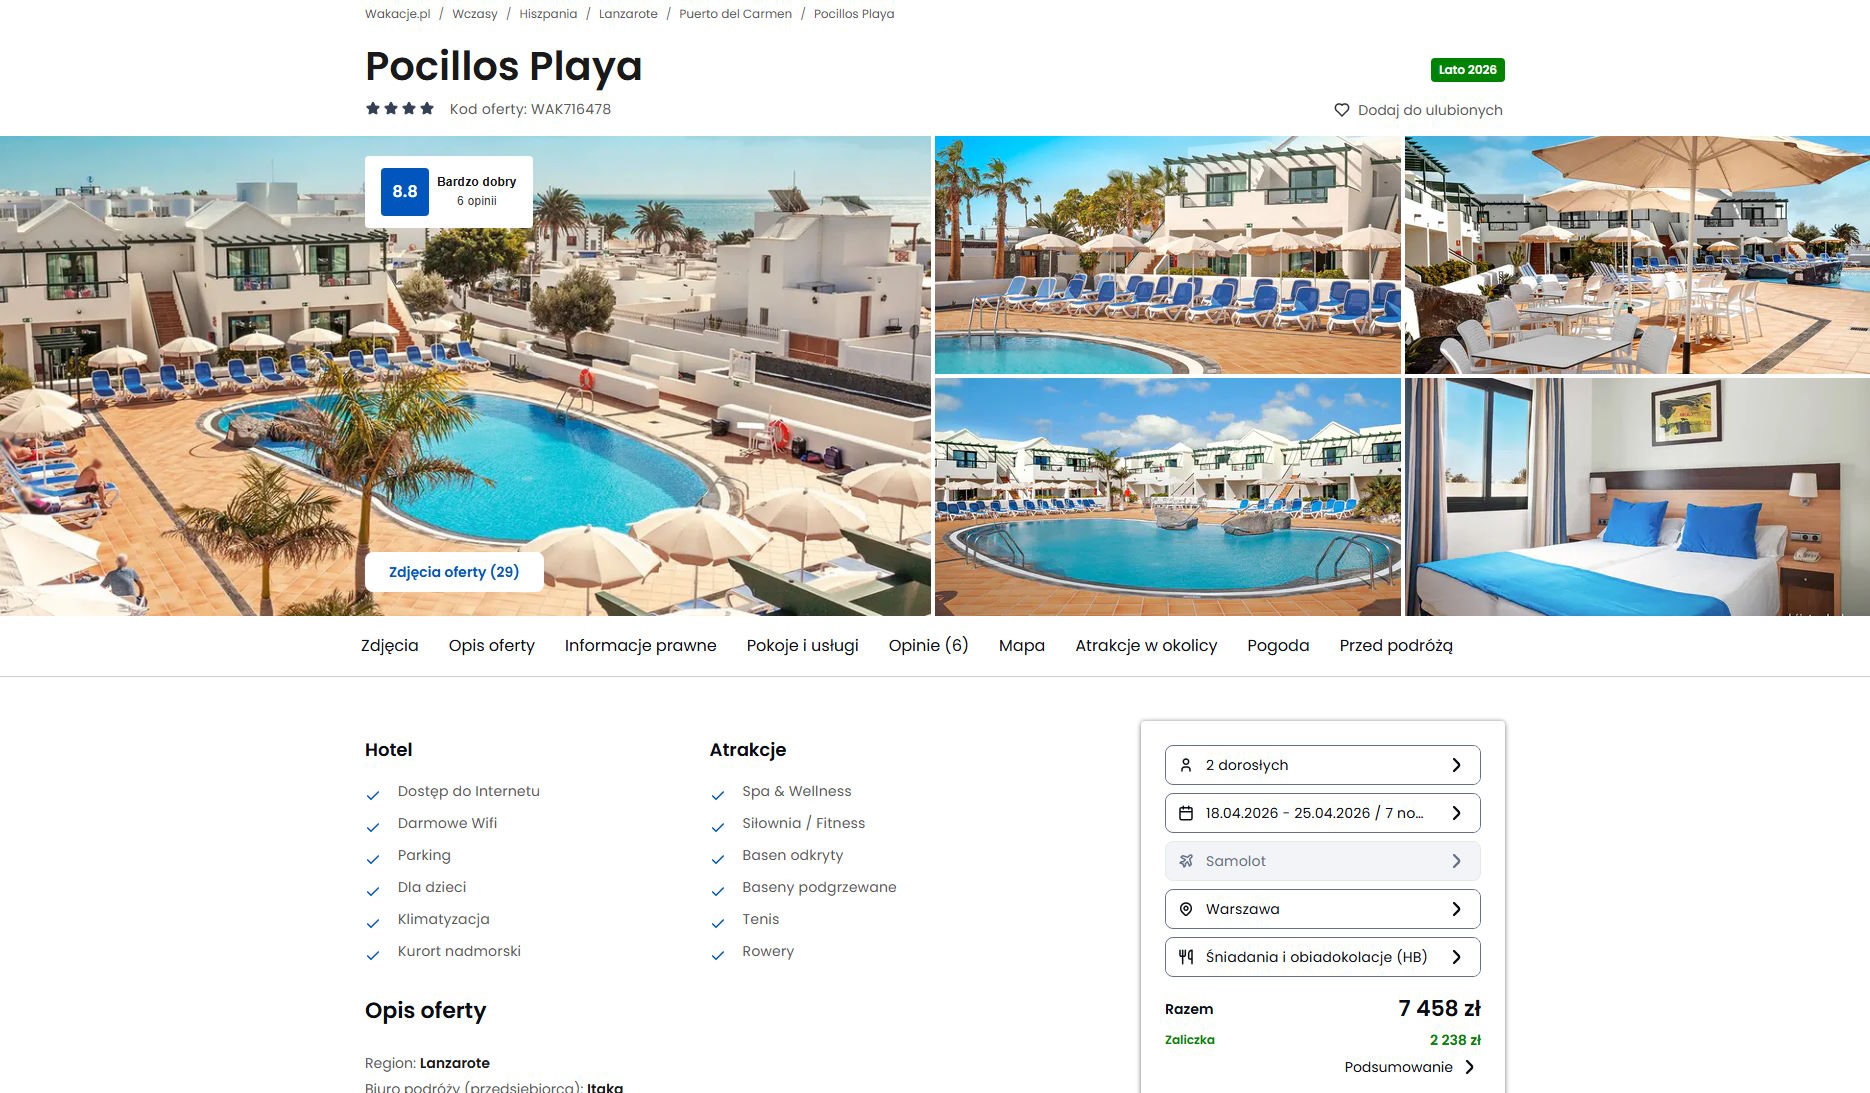
Task: Expand the Śniadania i obiadokolacje (HB) option
Action: point(1322,957)
